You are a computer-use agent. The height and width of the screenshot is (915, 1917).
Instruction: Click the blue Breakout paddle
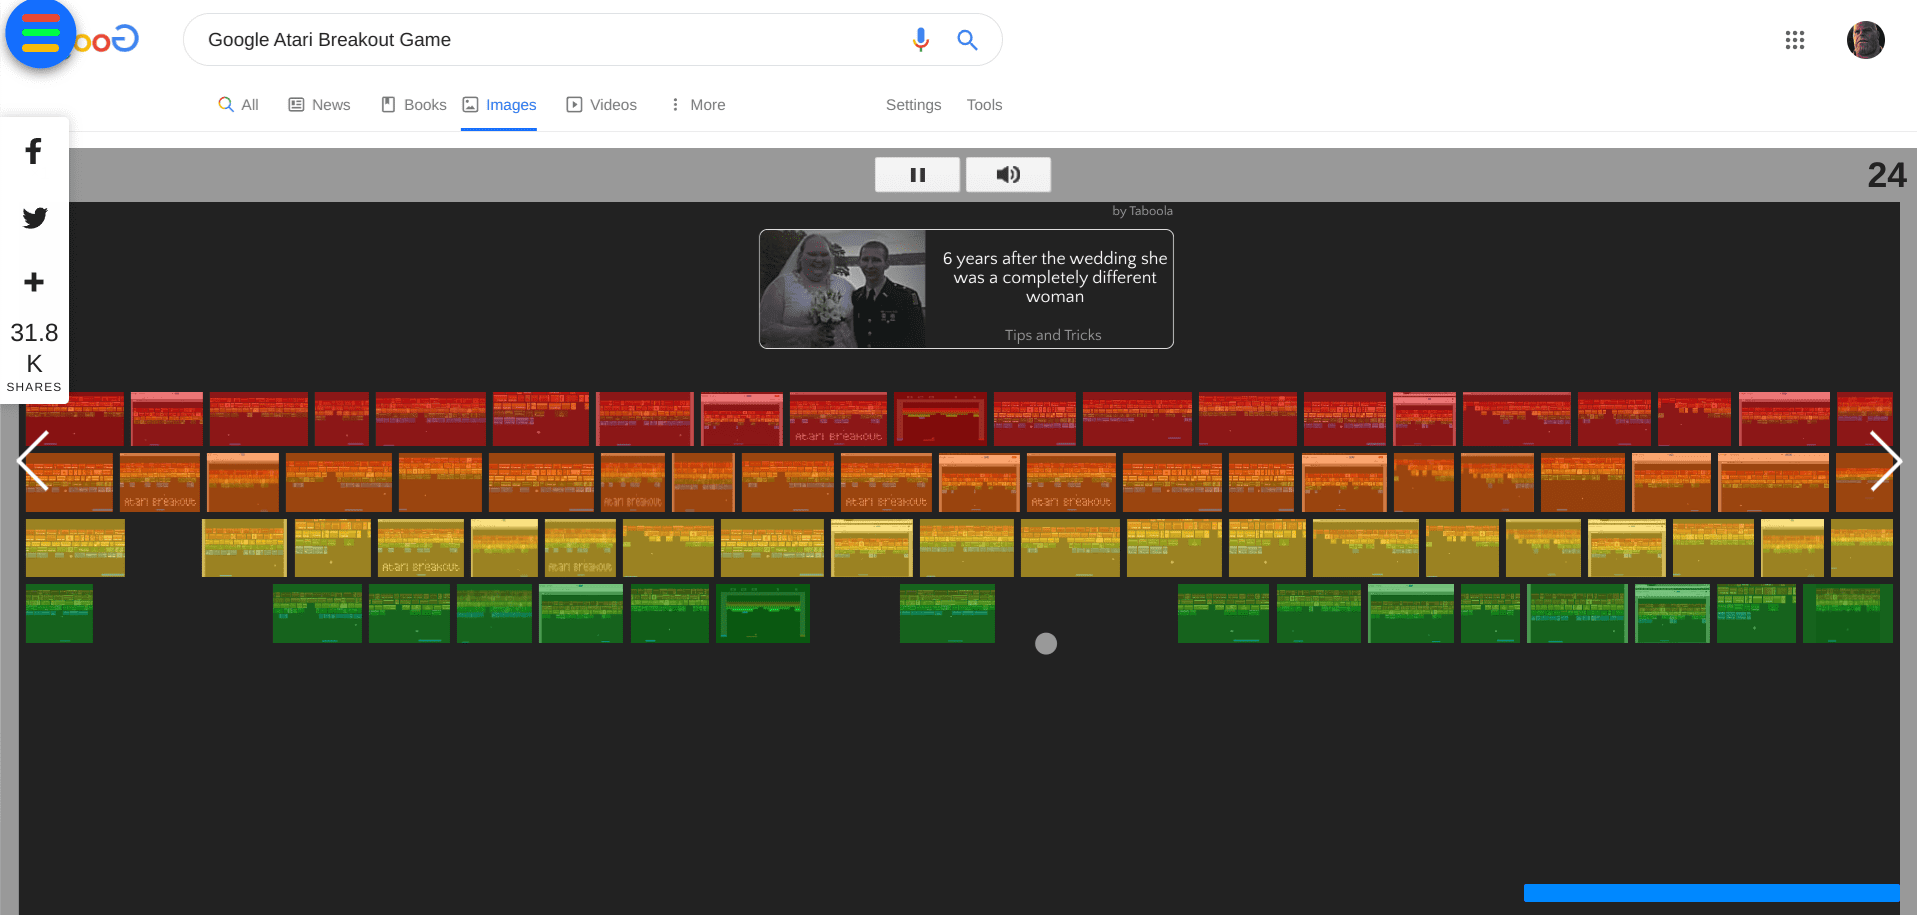1711,893
